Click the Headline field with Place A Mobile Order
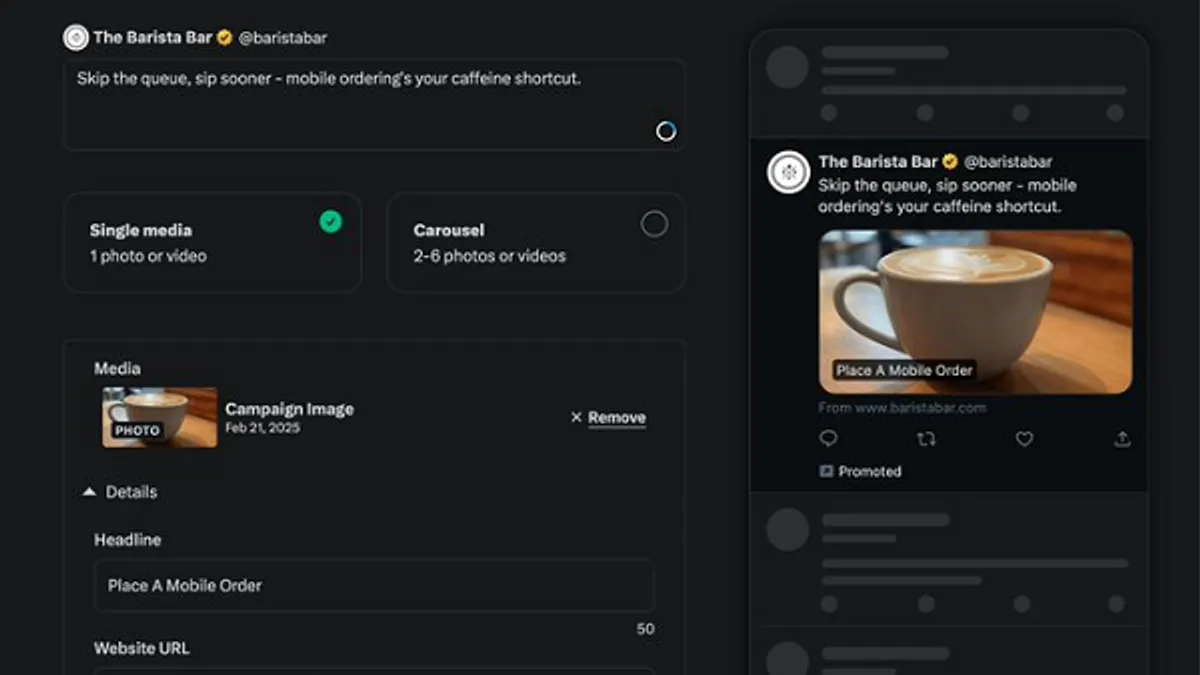1200x675 pixels. click(374, 585)
